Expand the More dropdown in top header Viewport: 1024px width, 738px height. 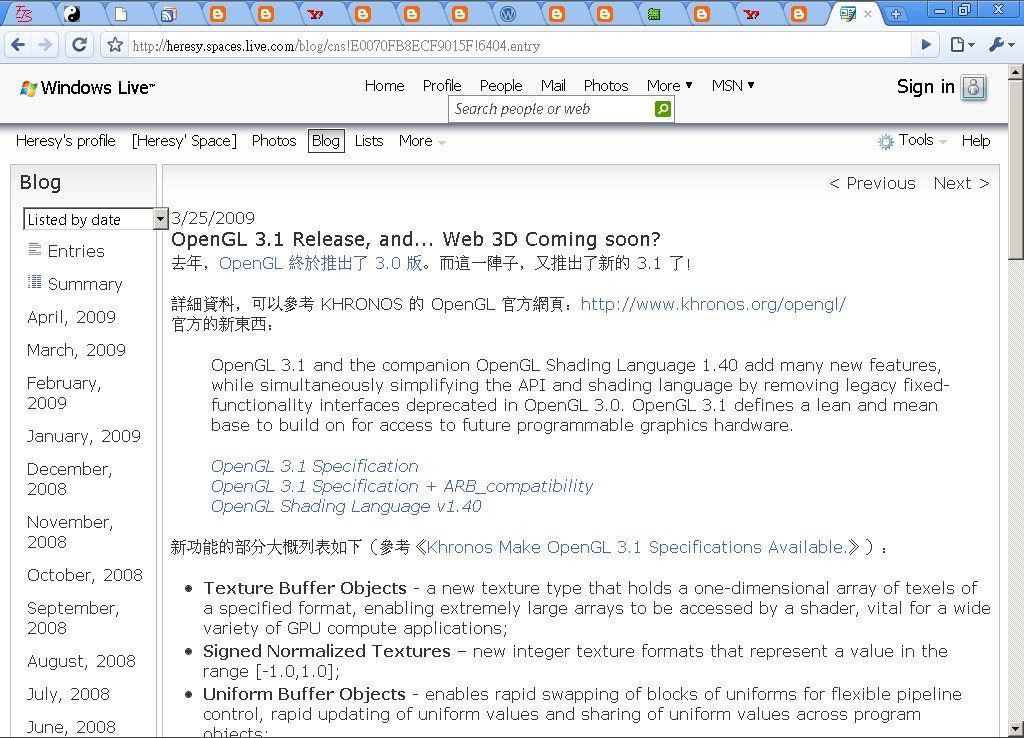coord(669,86)
